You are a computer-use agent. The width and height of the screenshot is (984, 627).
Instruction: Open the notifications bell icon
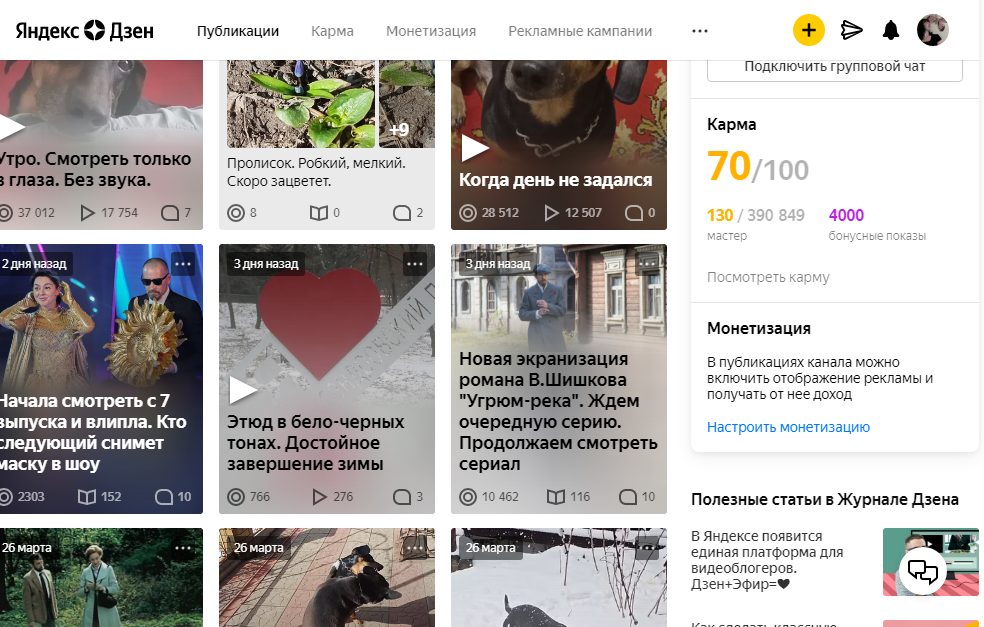890,30
